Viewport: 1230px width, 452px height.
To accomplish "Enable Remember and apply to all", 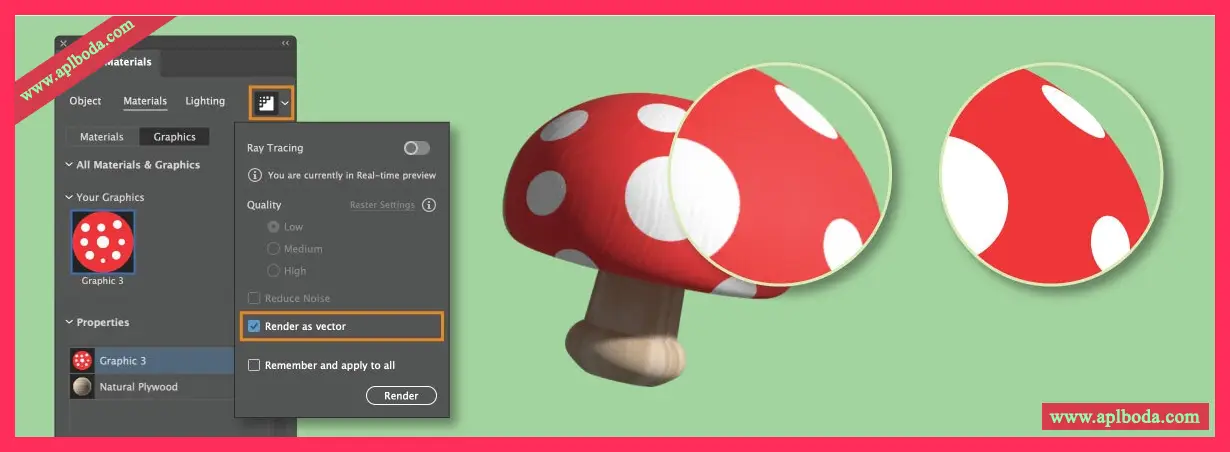I will pos(254,365).
